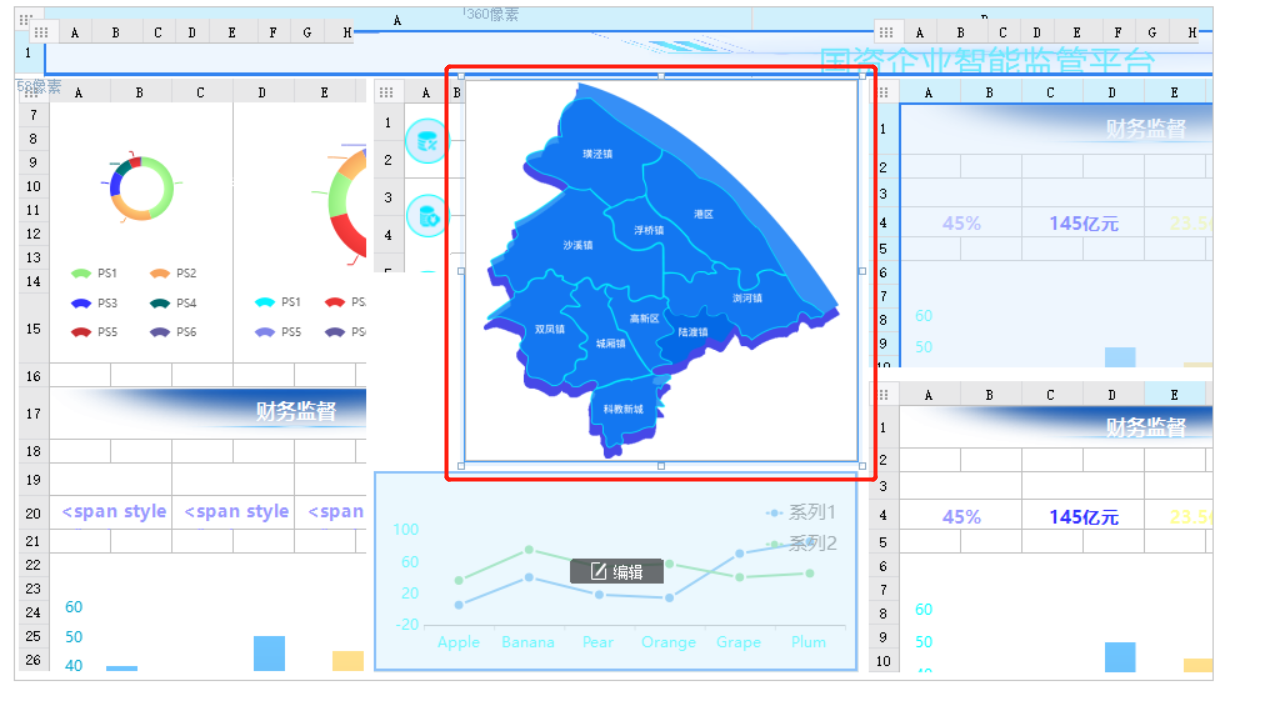Screen dimensions: 1262x726
Task: Click Apple label on line chart axis
Action: (x=458, y=642)
